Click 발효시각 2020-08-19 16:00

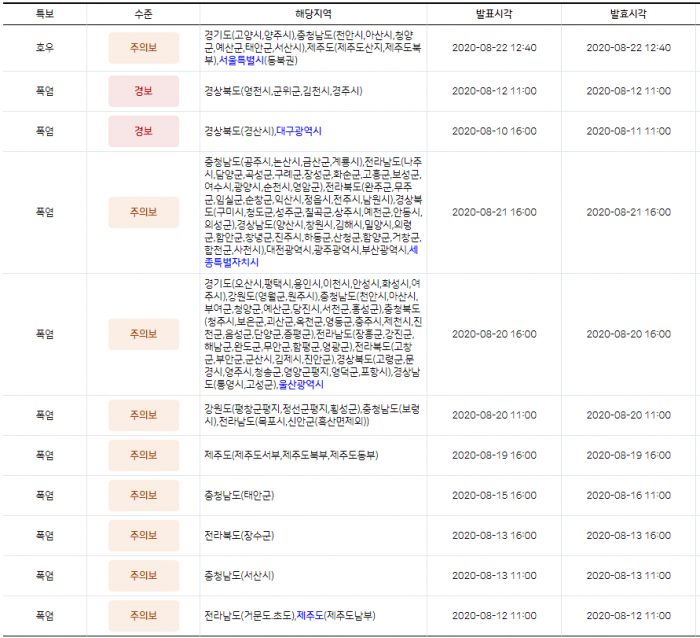point(629,455)
